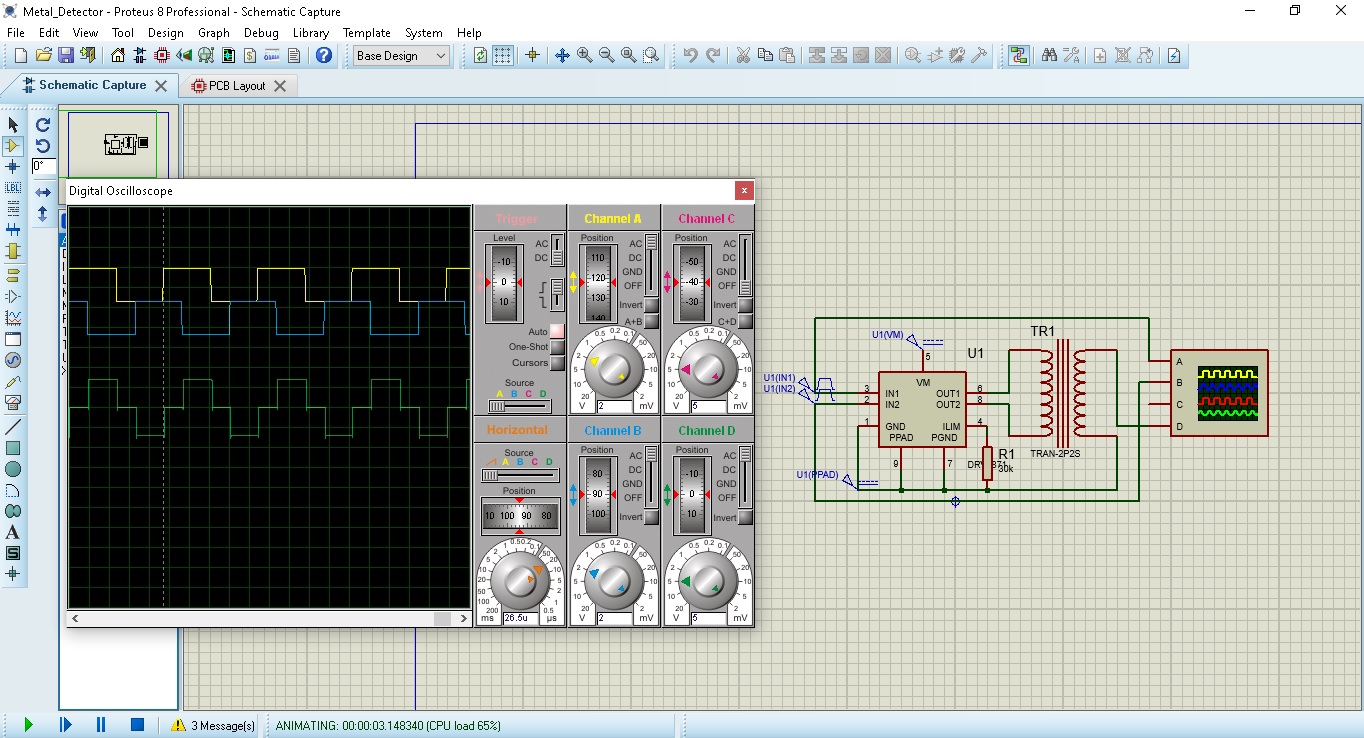Open the Debug menu
The width and height of the screenshot is (1364, 738).
pos(261,33)
